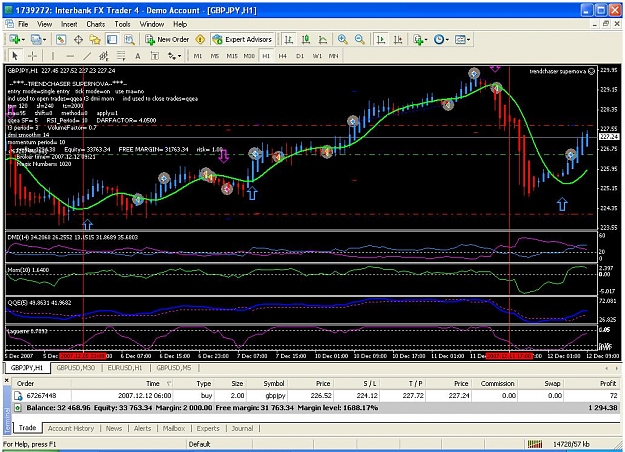This screenshot has height=452, width=625.
Task: Open the Alerts terminal tab
Action: [142, 428]
